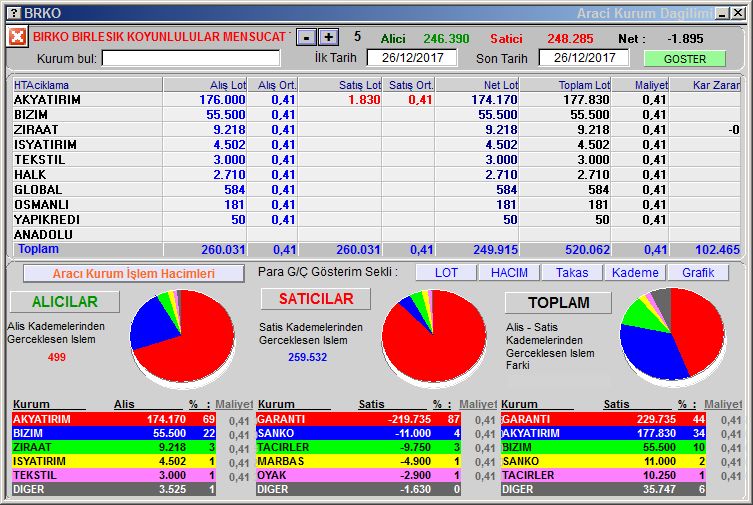The image size is (753, 505).
Task: Focus the Kurum bul search field
Action: point(191,59)
